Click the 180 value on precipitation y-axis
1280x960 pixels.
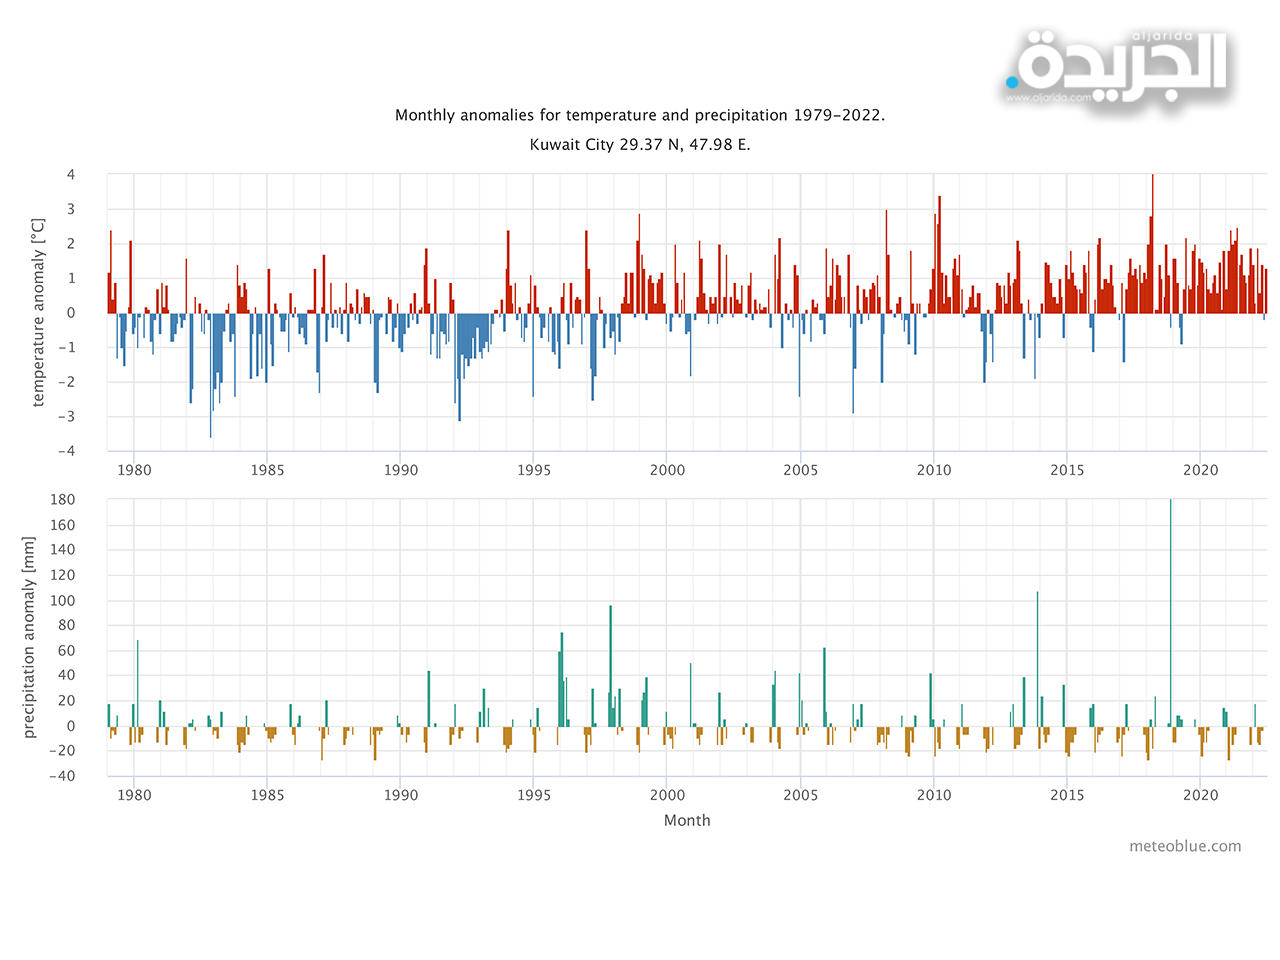(63, 499)
